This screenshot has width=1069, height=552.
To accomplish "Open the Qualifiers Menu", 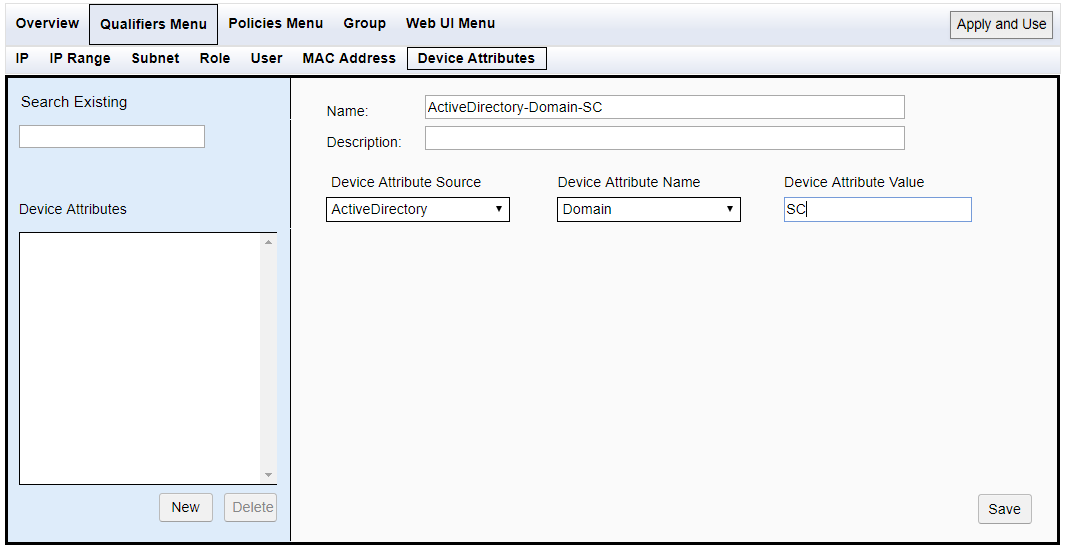I will 153,24.
